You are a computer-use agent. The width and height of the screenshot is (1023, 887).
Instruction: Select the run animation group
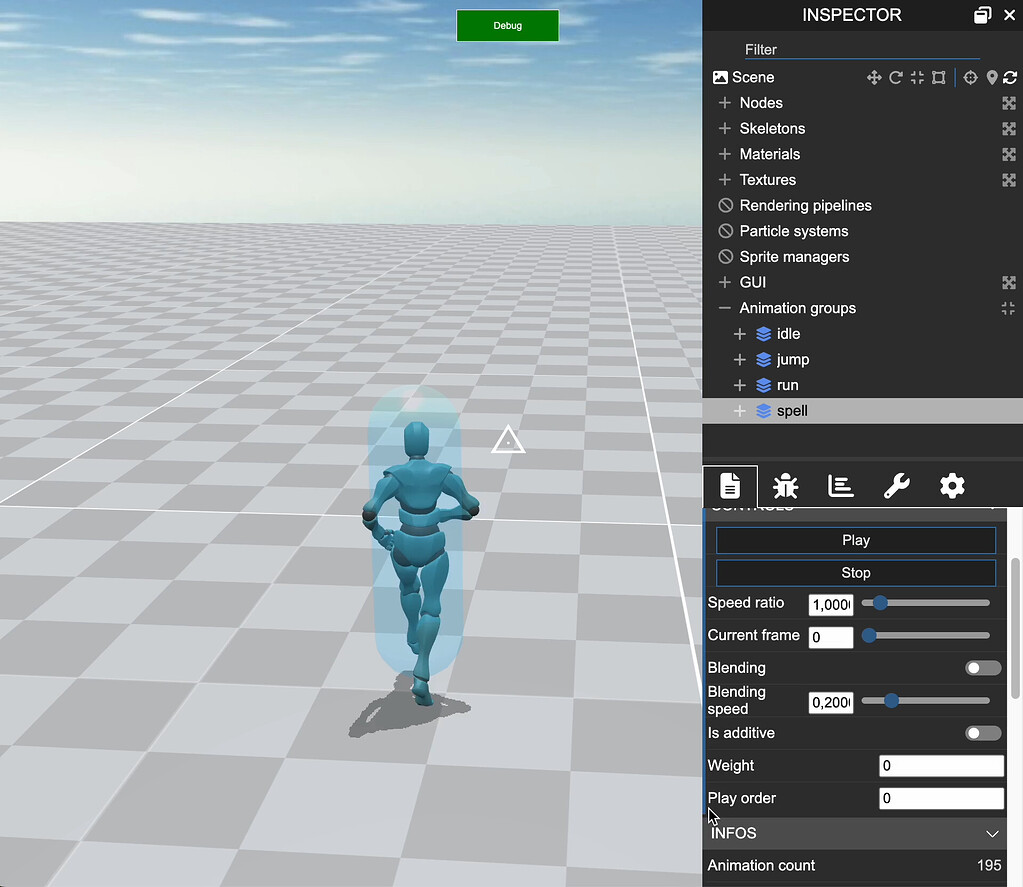[787, 385]
